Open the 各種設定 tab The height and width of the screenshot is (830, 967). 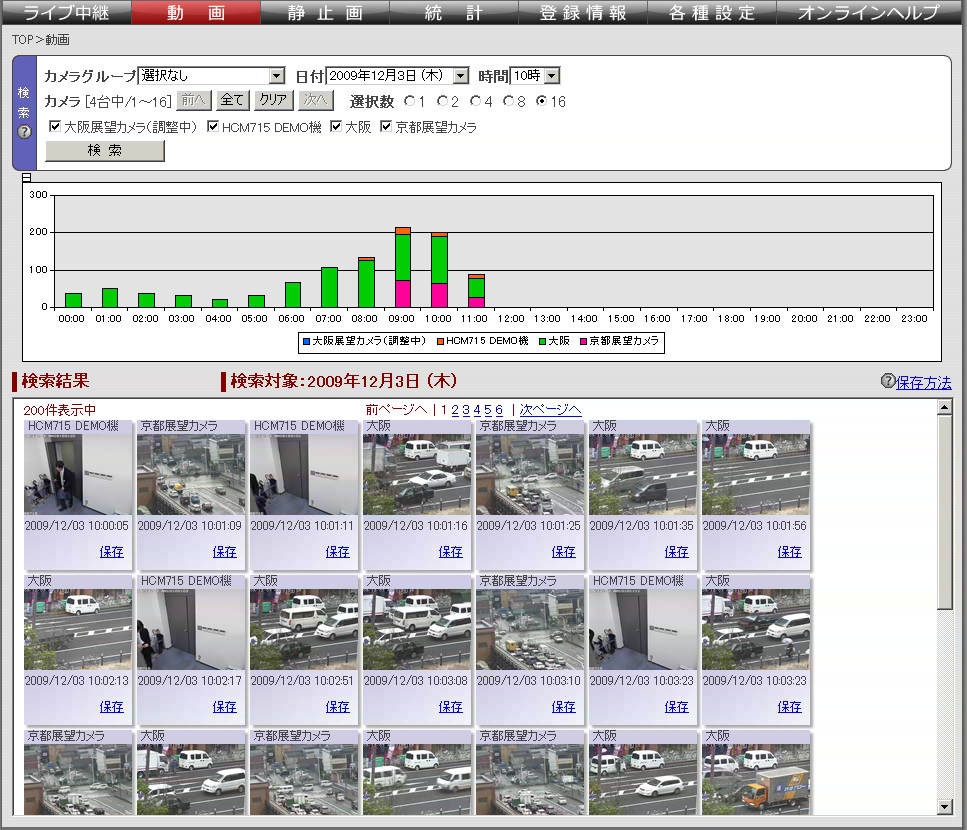(712, 12)
